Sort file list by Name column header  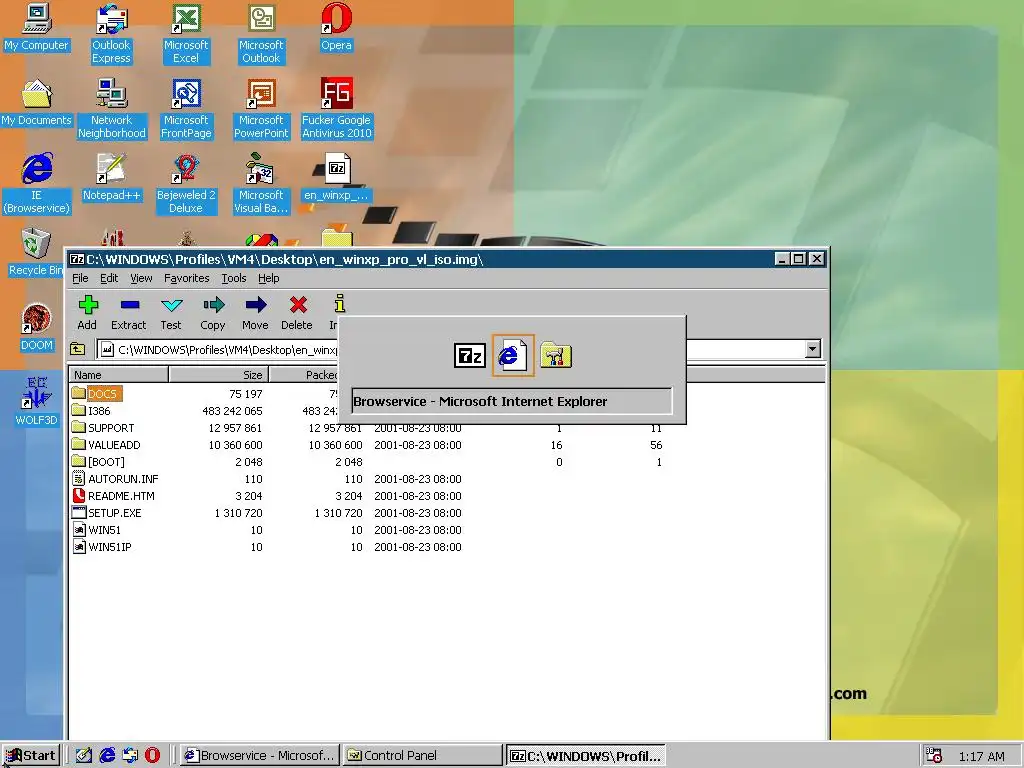click(119, 375)
